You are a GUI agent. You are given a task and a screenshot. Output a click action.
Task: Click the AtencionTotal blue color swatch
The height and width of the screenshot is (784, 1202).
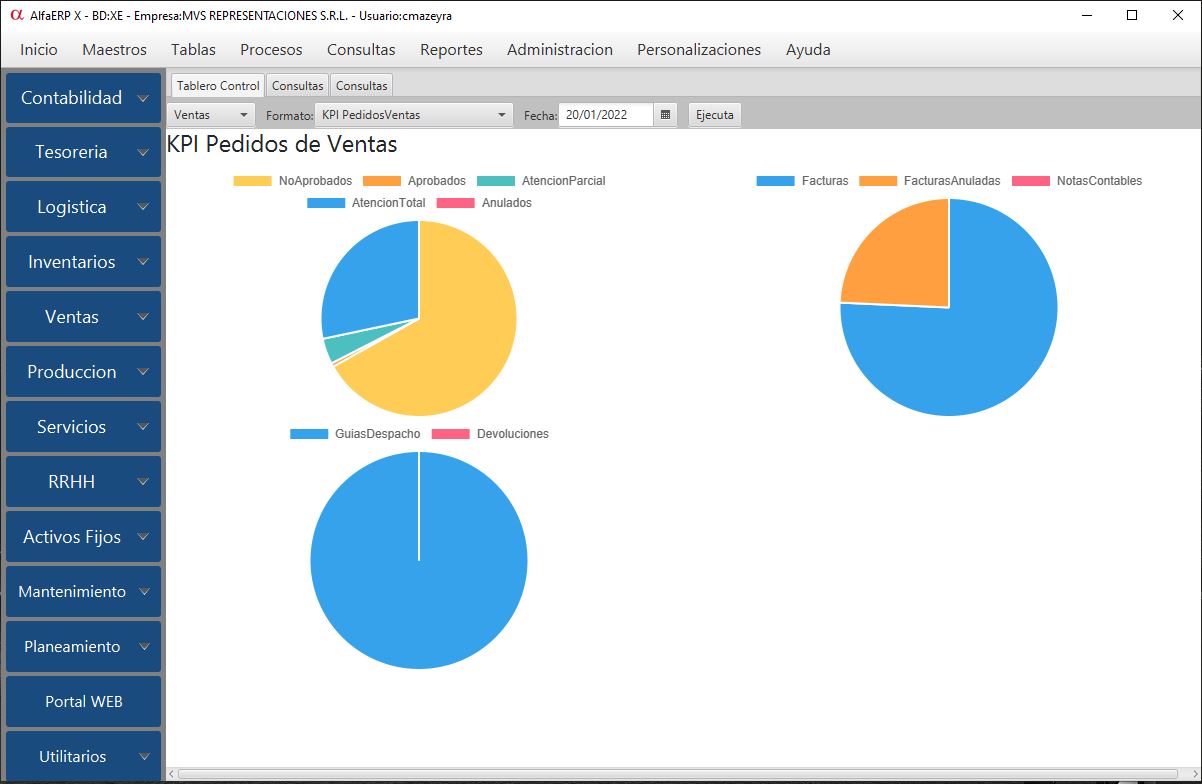pos(326,203)
